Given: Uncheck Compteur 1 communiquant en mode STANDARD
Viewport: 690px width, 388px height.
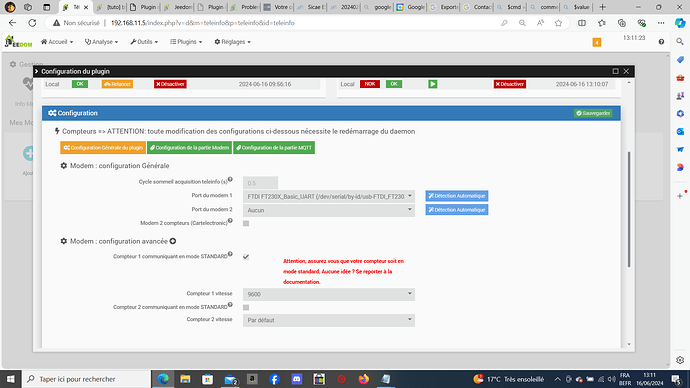Looking at the screenshot, I should tap(246, 257).
